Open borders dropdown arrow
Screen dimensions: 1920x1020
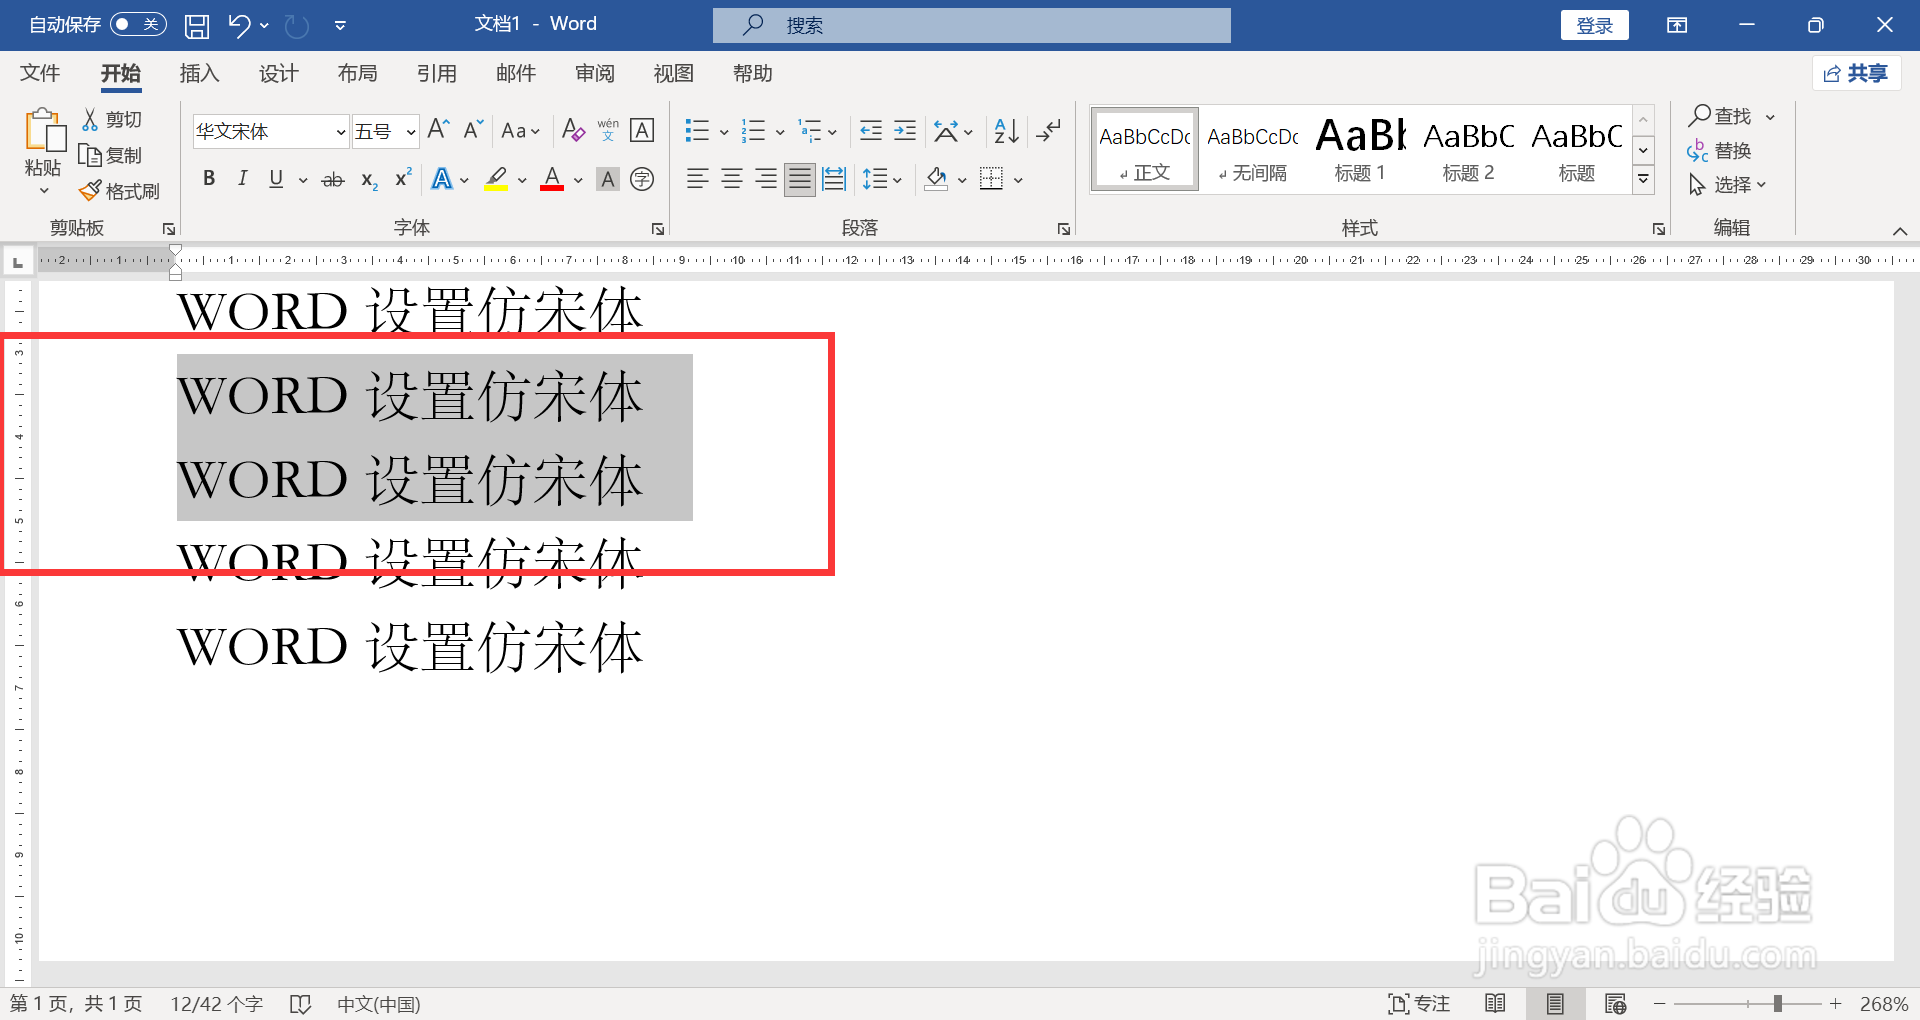click(x=1018, y=180)
